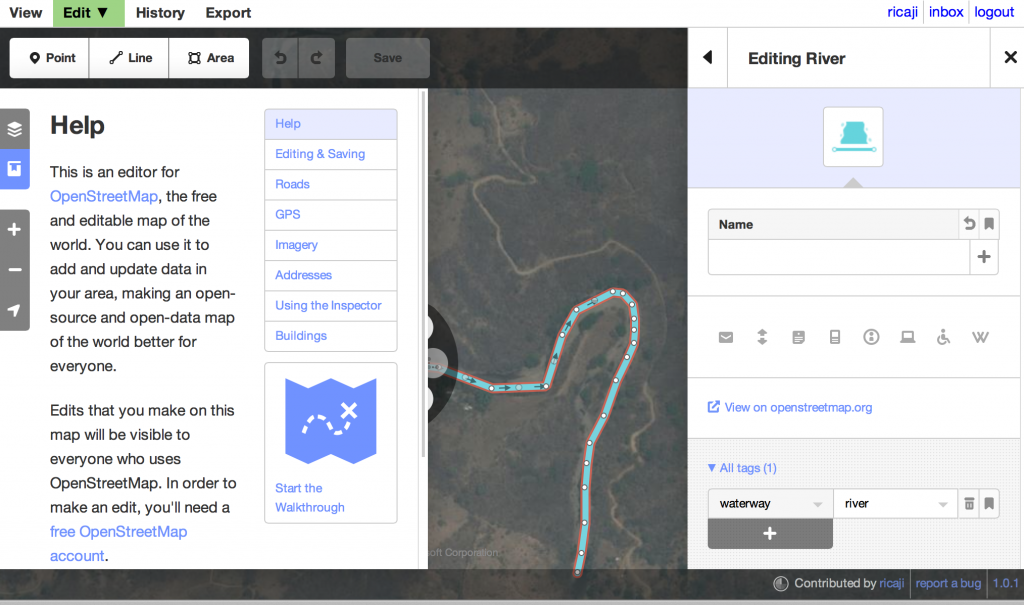Open View on openstreetmap.org link
This screenshot has height=605, width=1024.
(790, 407)
